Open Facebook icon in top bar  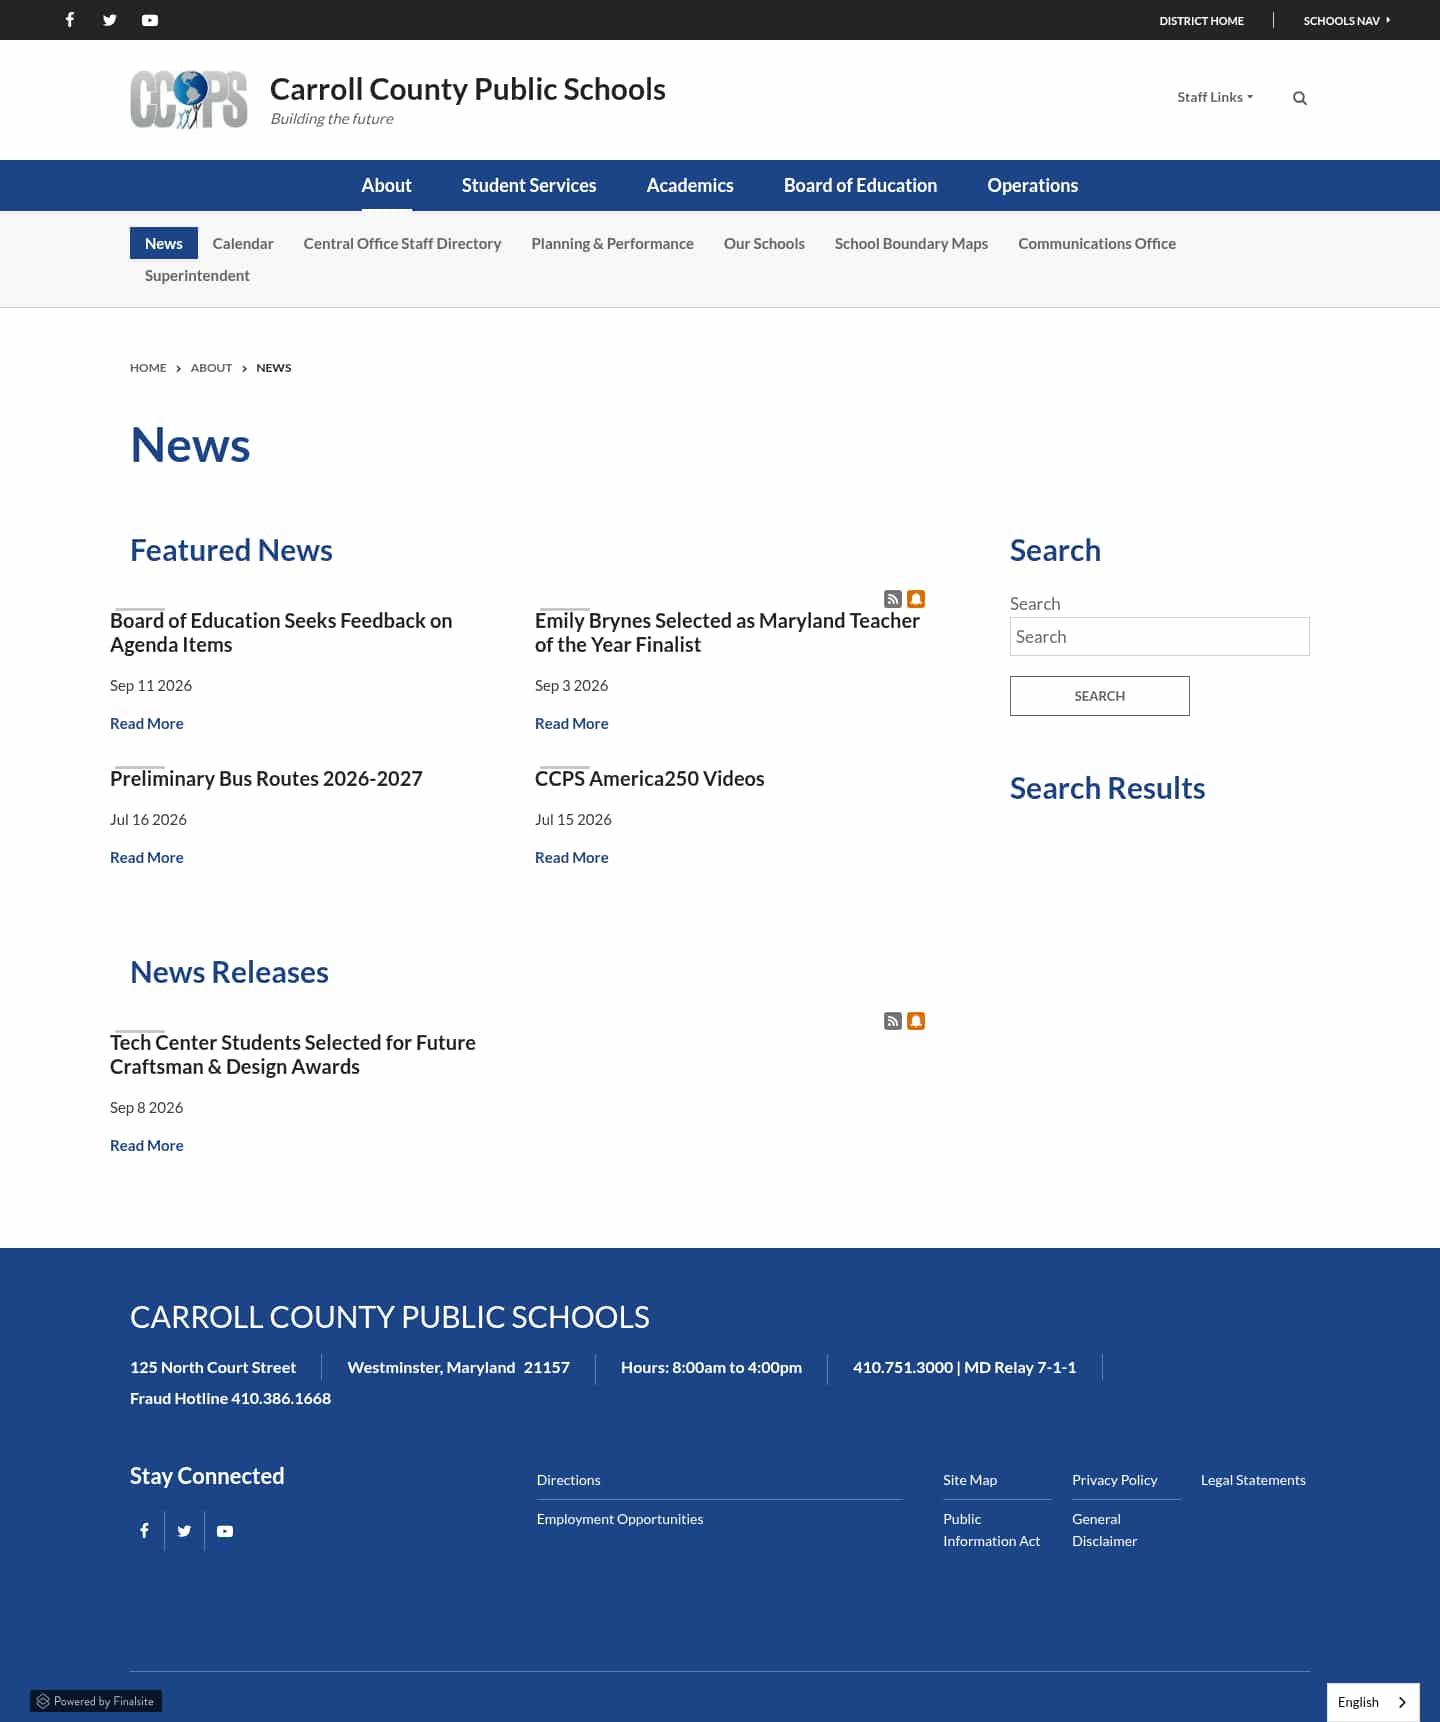click(70, 20)
